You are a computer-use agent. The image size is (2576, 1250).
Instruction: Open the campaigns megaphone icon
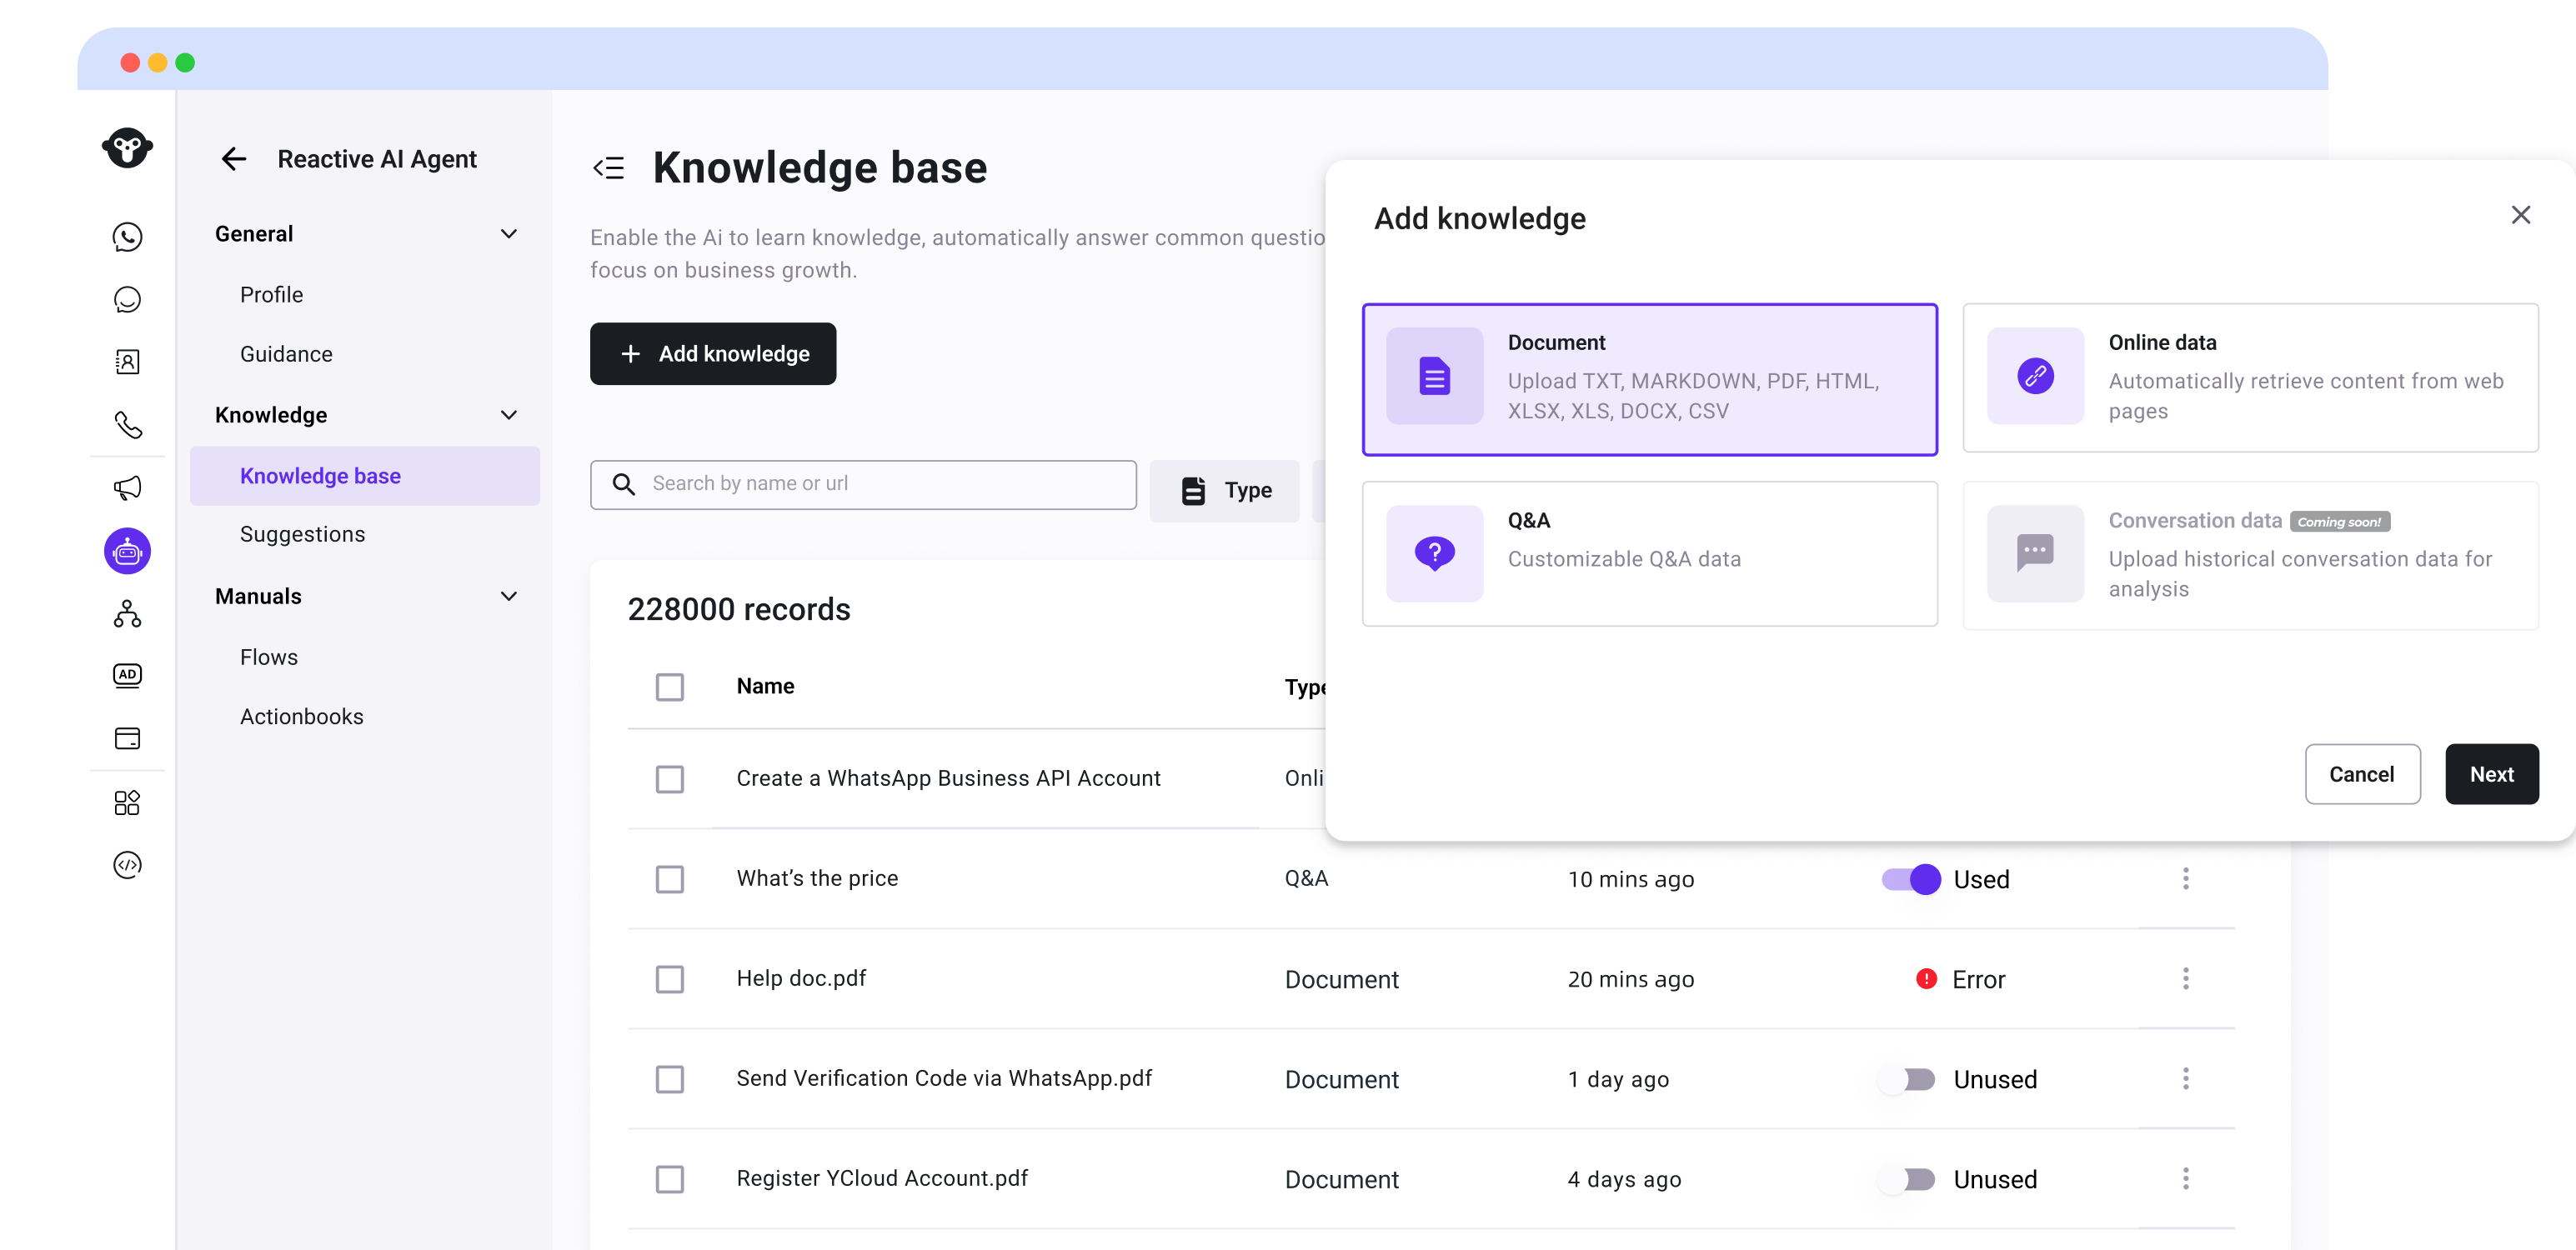tap(127, 488)
